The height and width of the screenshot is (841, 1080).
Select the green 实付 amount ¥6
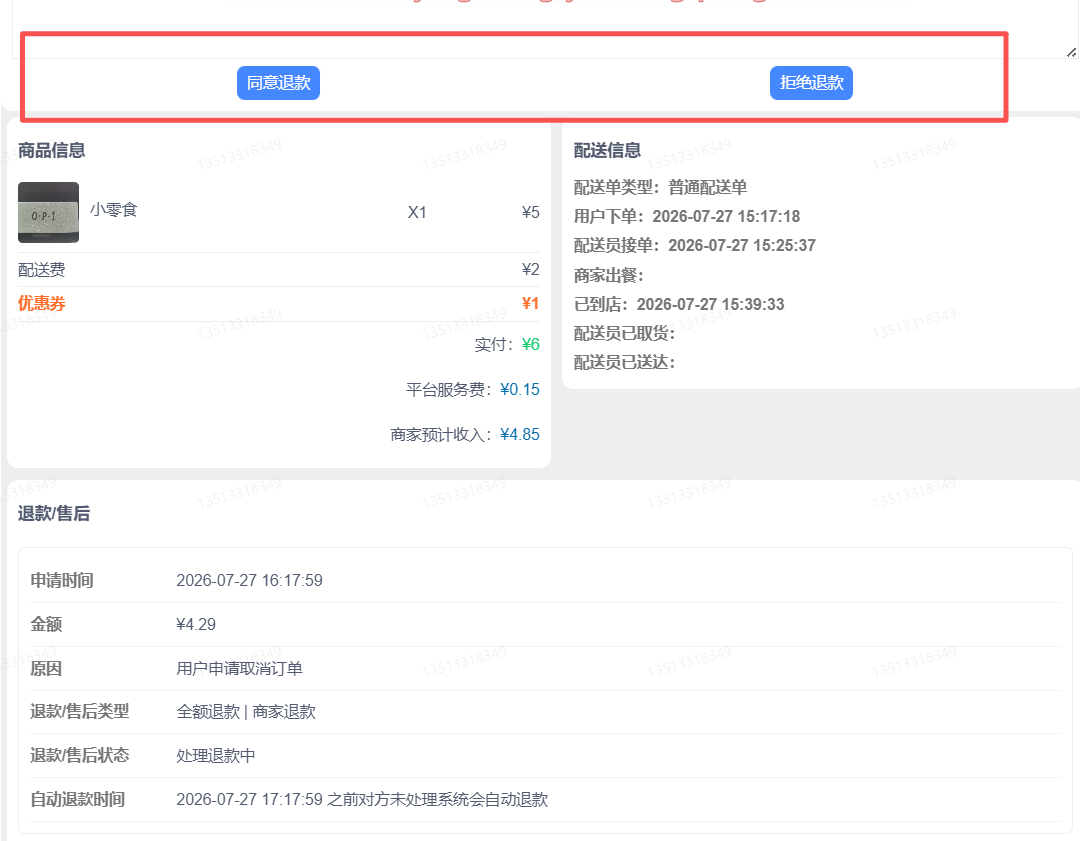pyautogui.click(x=530, y=344)
